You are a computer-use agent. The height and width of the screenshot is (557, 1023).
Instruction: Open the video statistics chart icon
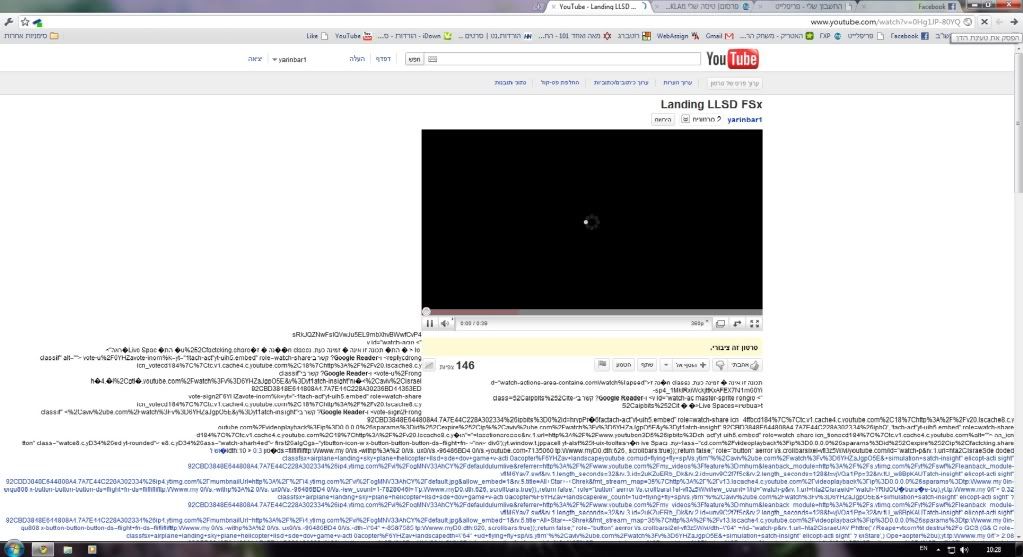429,366
